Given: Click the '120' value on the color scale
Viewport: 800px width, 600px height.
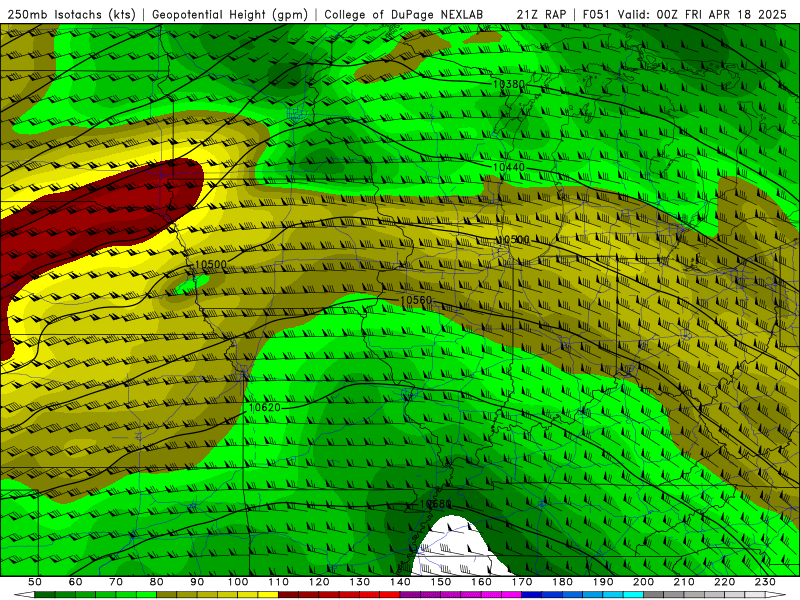Looking at the screenshot, I should pyautogui.click(x=319, y=582).
